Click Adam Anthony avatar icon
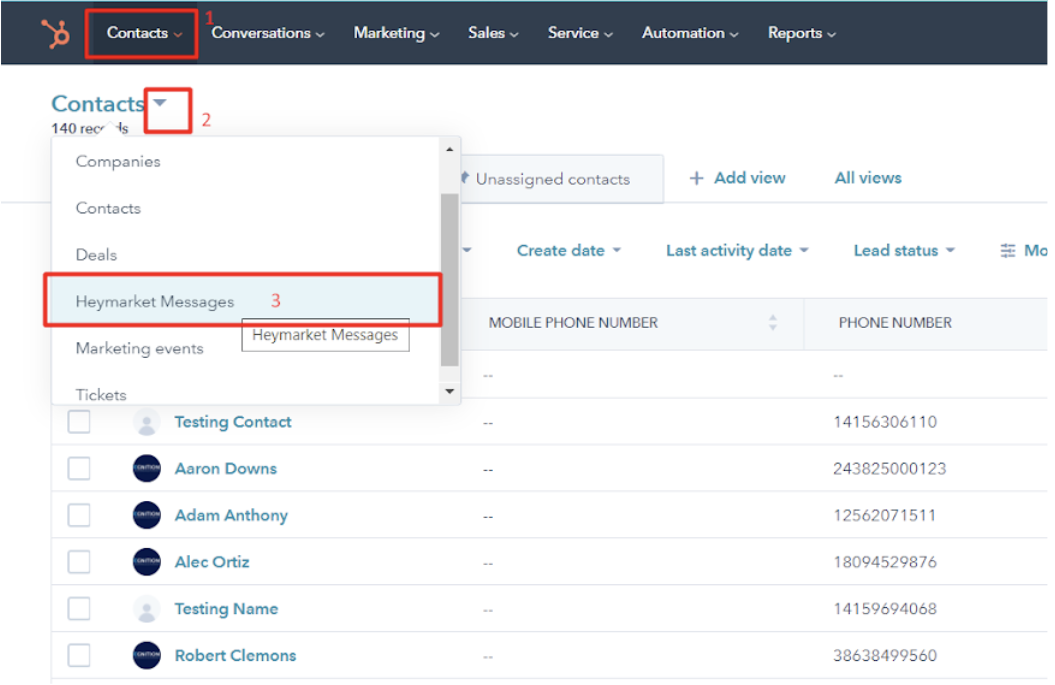 [x=147, y=515]
